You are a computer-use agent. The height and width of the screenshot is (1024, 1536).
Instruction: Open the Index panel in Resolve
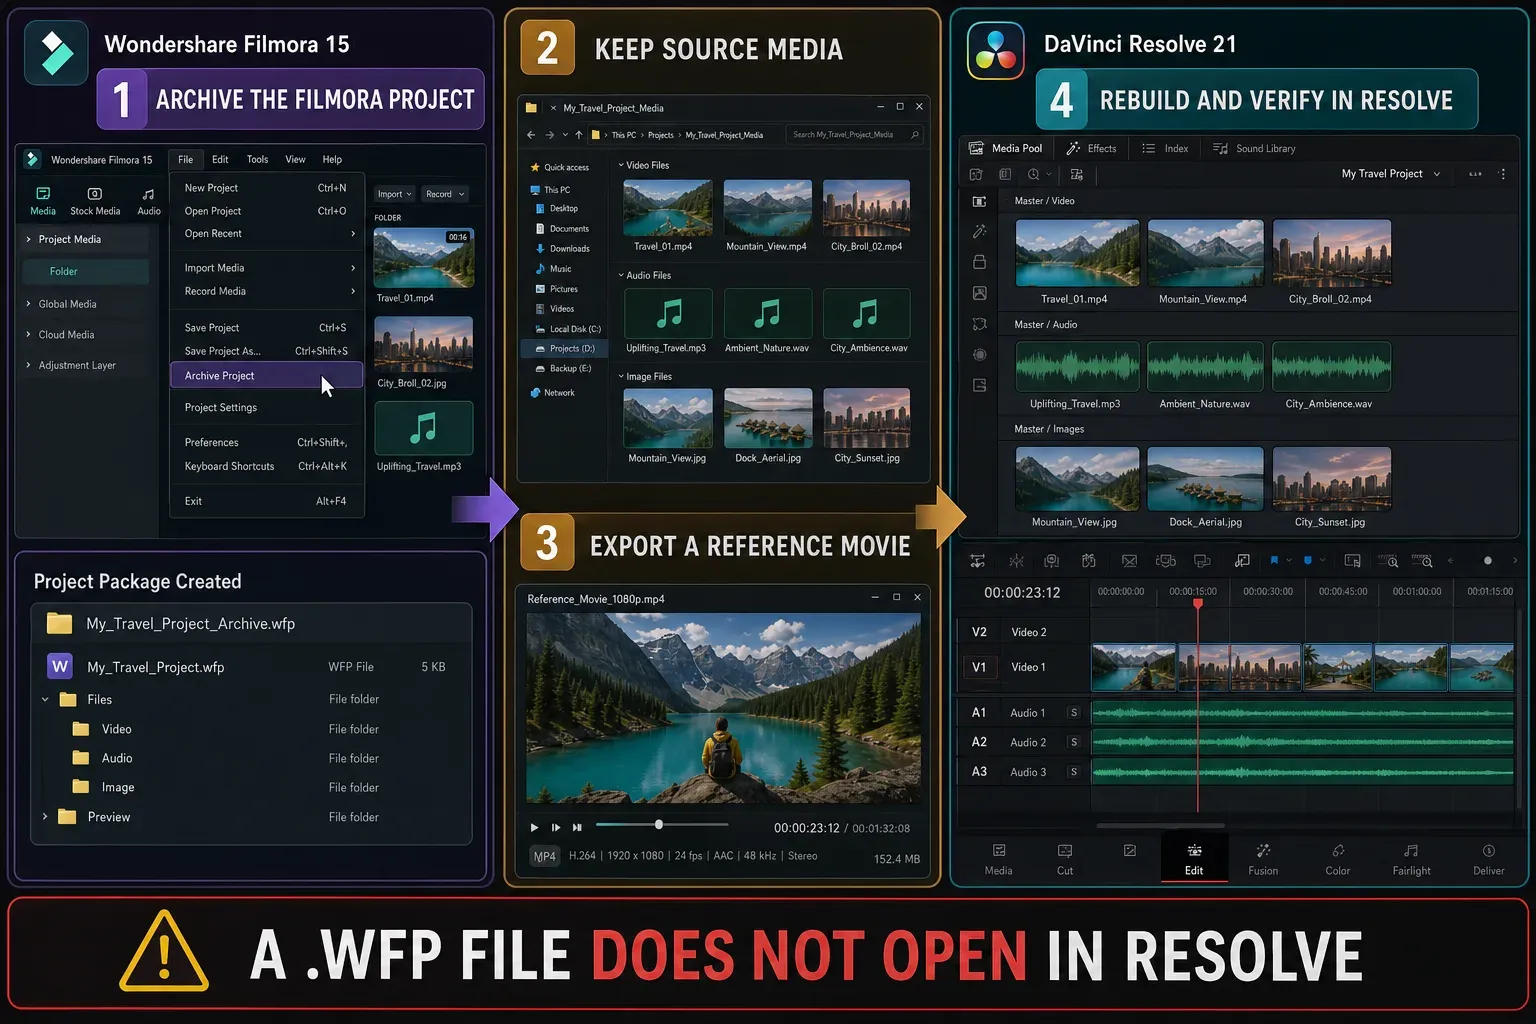1165,148
